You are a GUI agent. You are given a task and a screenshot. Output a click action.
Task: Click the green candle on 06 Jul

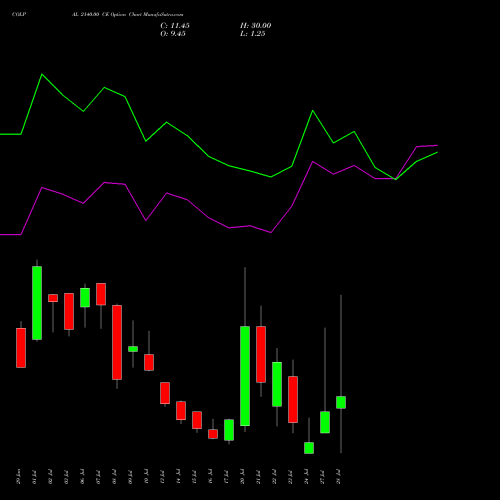(x=85, y=297)
